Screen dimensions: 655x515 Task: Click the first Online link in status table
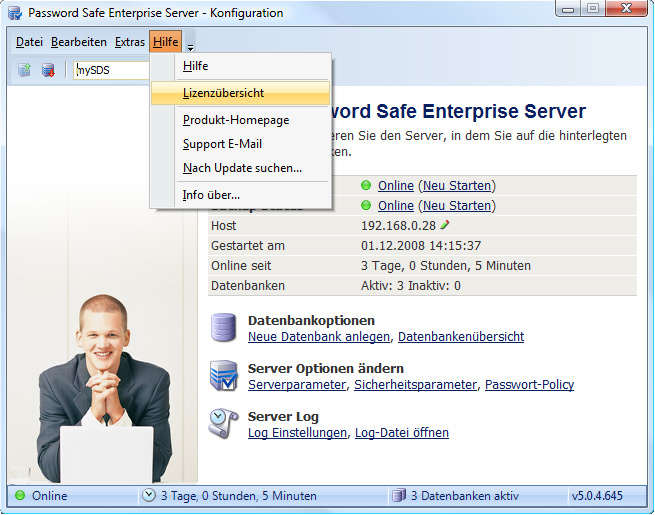[396, 185]
